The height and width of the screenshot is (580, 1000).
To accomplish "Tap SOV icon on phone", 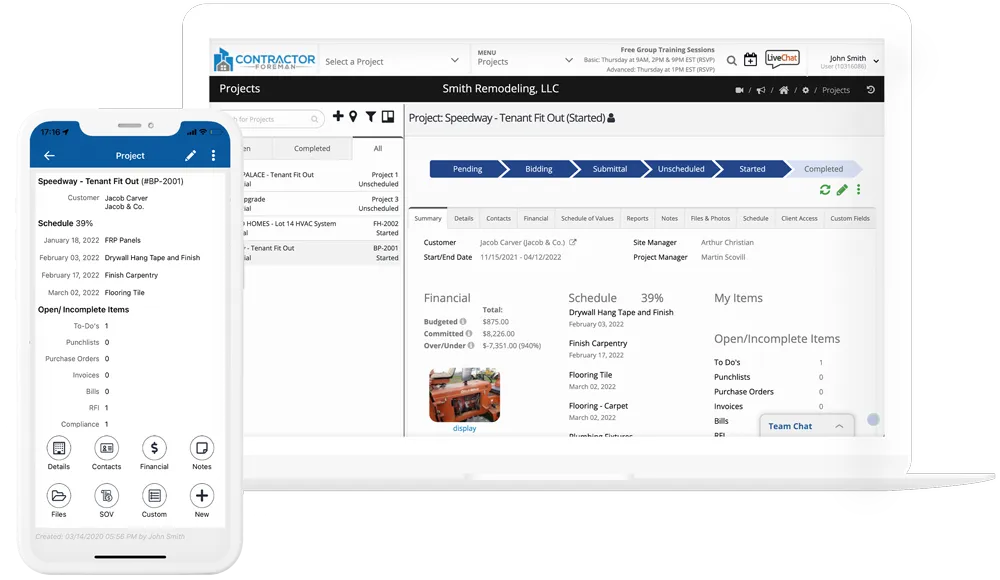I will pos(107,496).
